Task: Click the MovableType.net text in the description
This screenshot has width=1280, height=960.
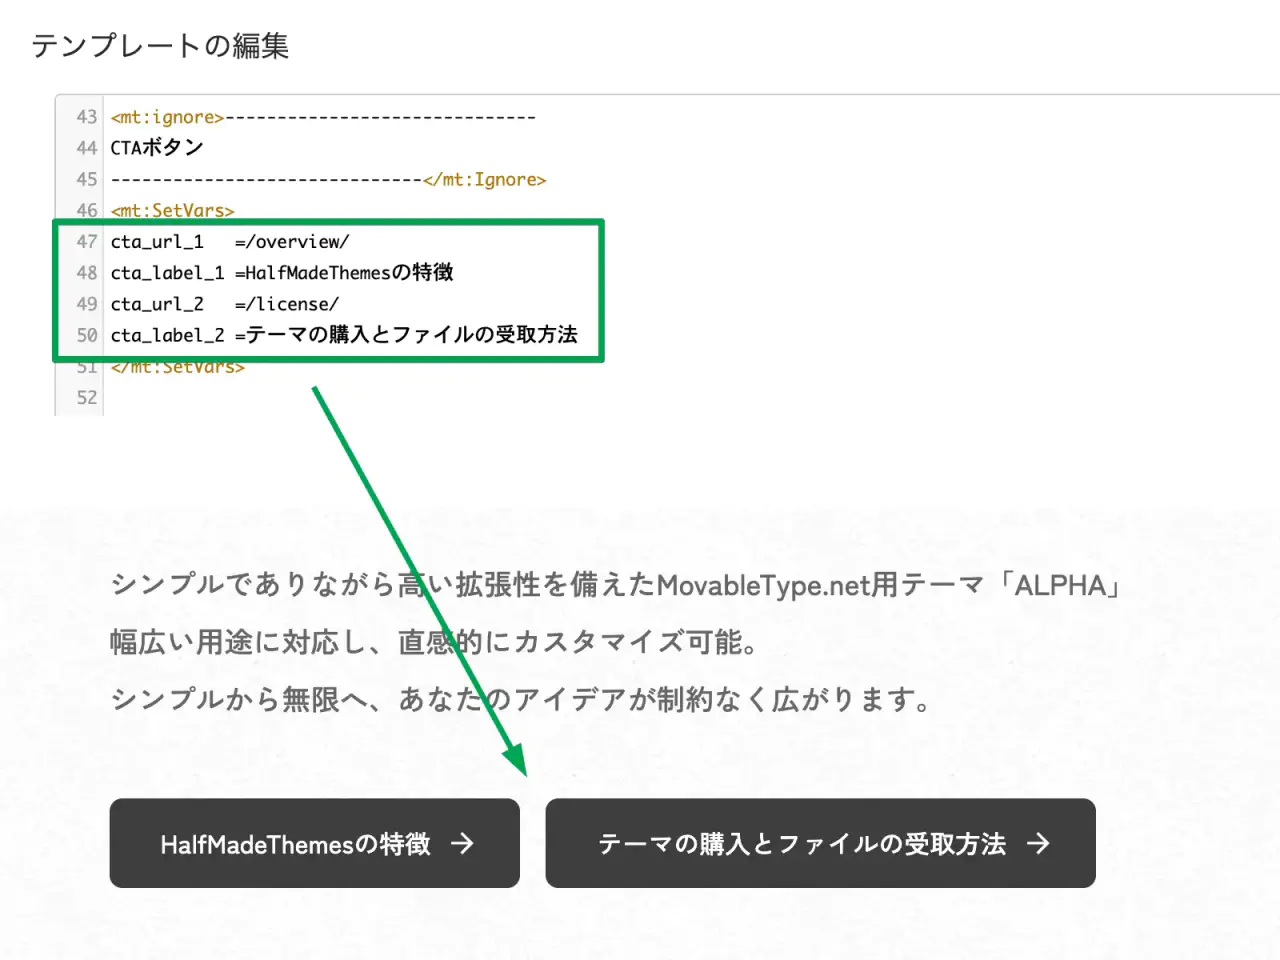Action: pos(763,585)
